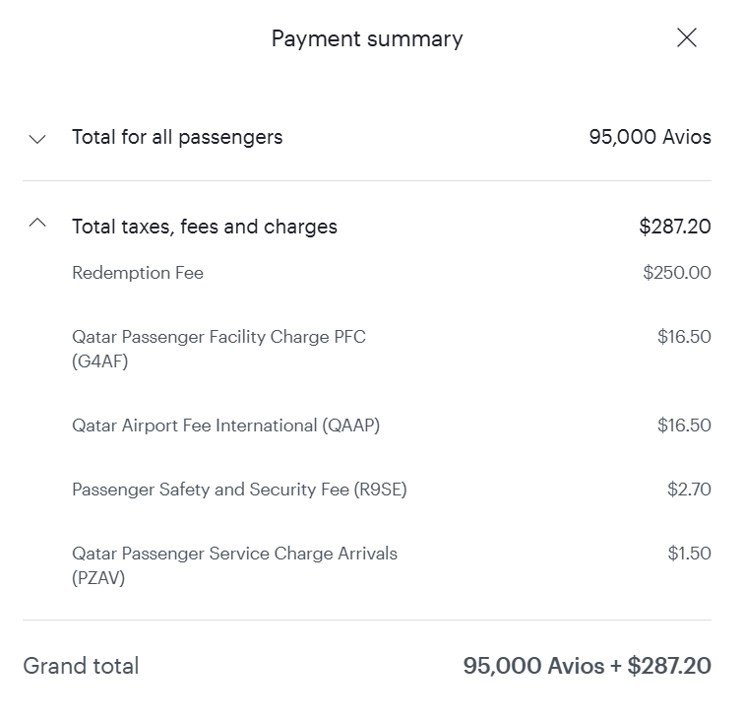The image size is (744, 720).
Task: Select the $250.00 redemption fee amount
Action: click(677, 273)
